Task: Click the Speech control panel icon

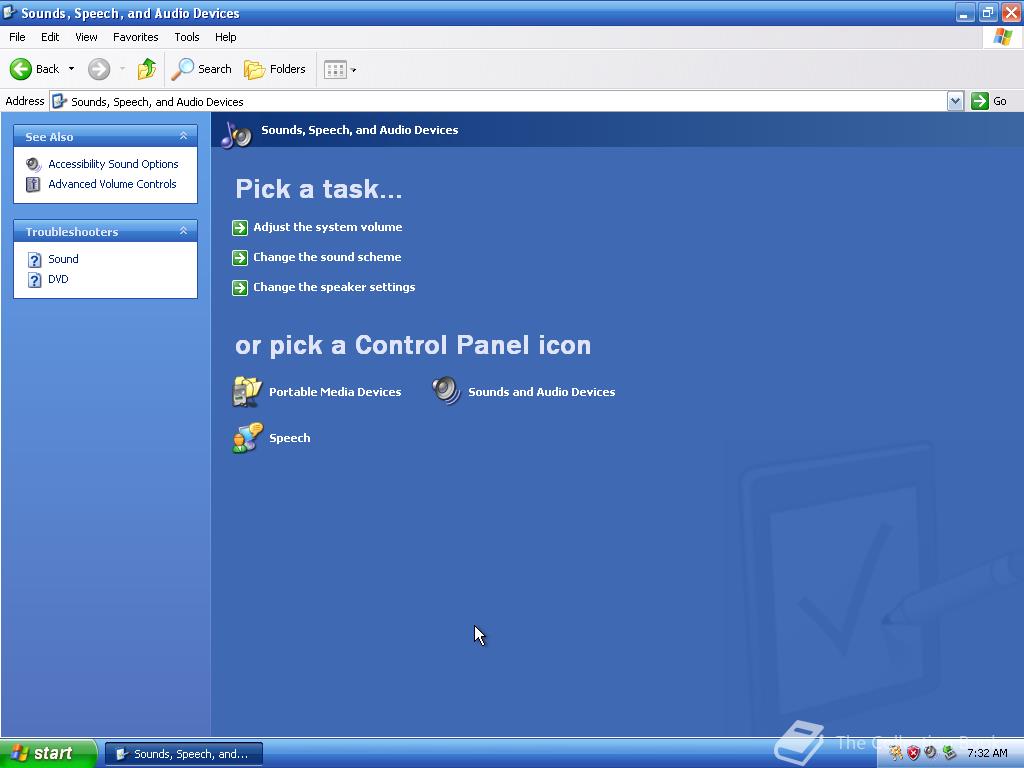Action: pos(248,438)
